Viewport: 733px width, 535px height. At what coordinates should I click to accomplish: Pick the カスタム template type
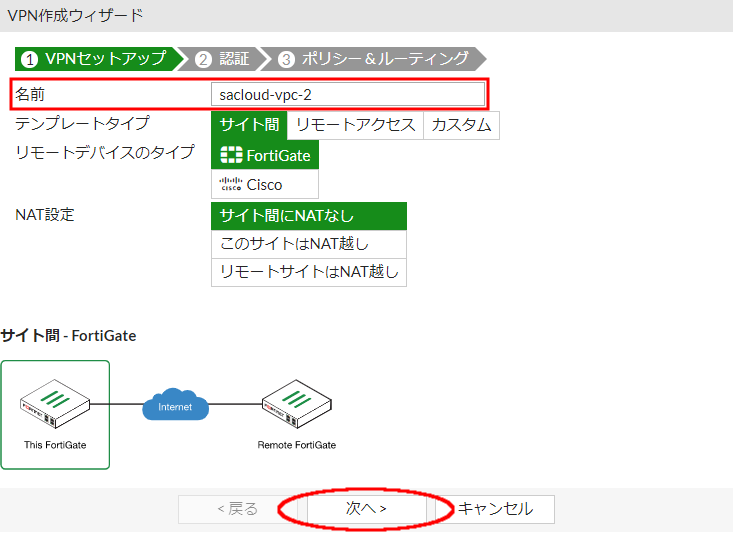[x=461, y=125]
